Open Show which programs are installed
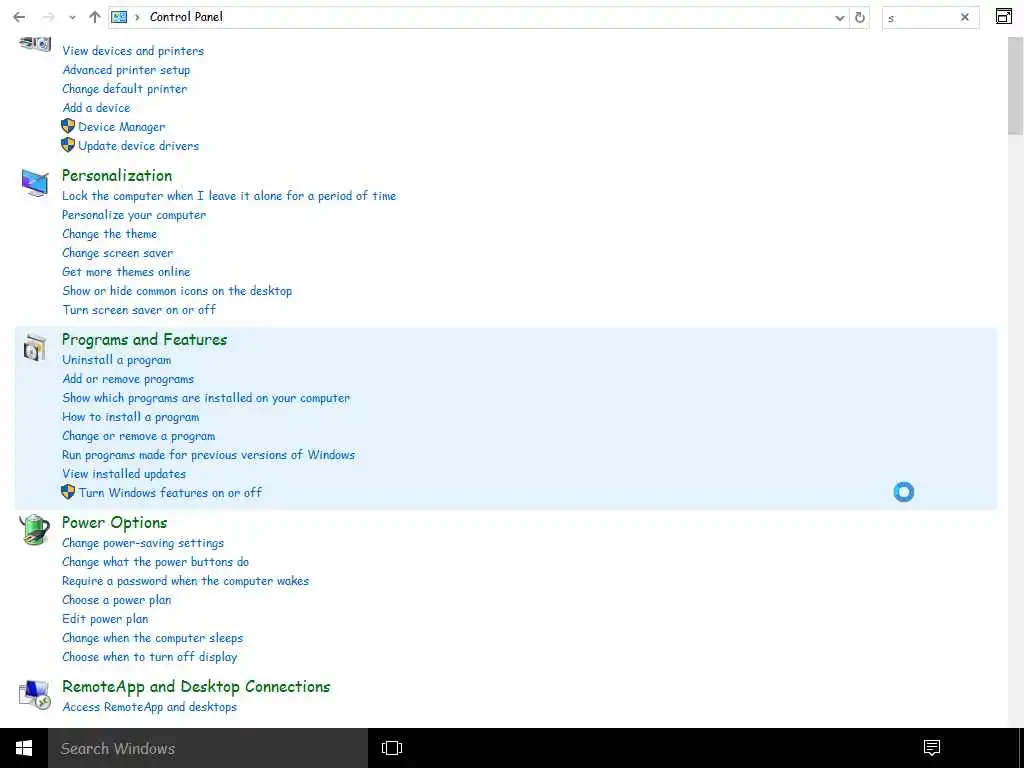This screenshot has height=768, width=1024. (206, 398)
